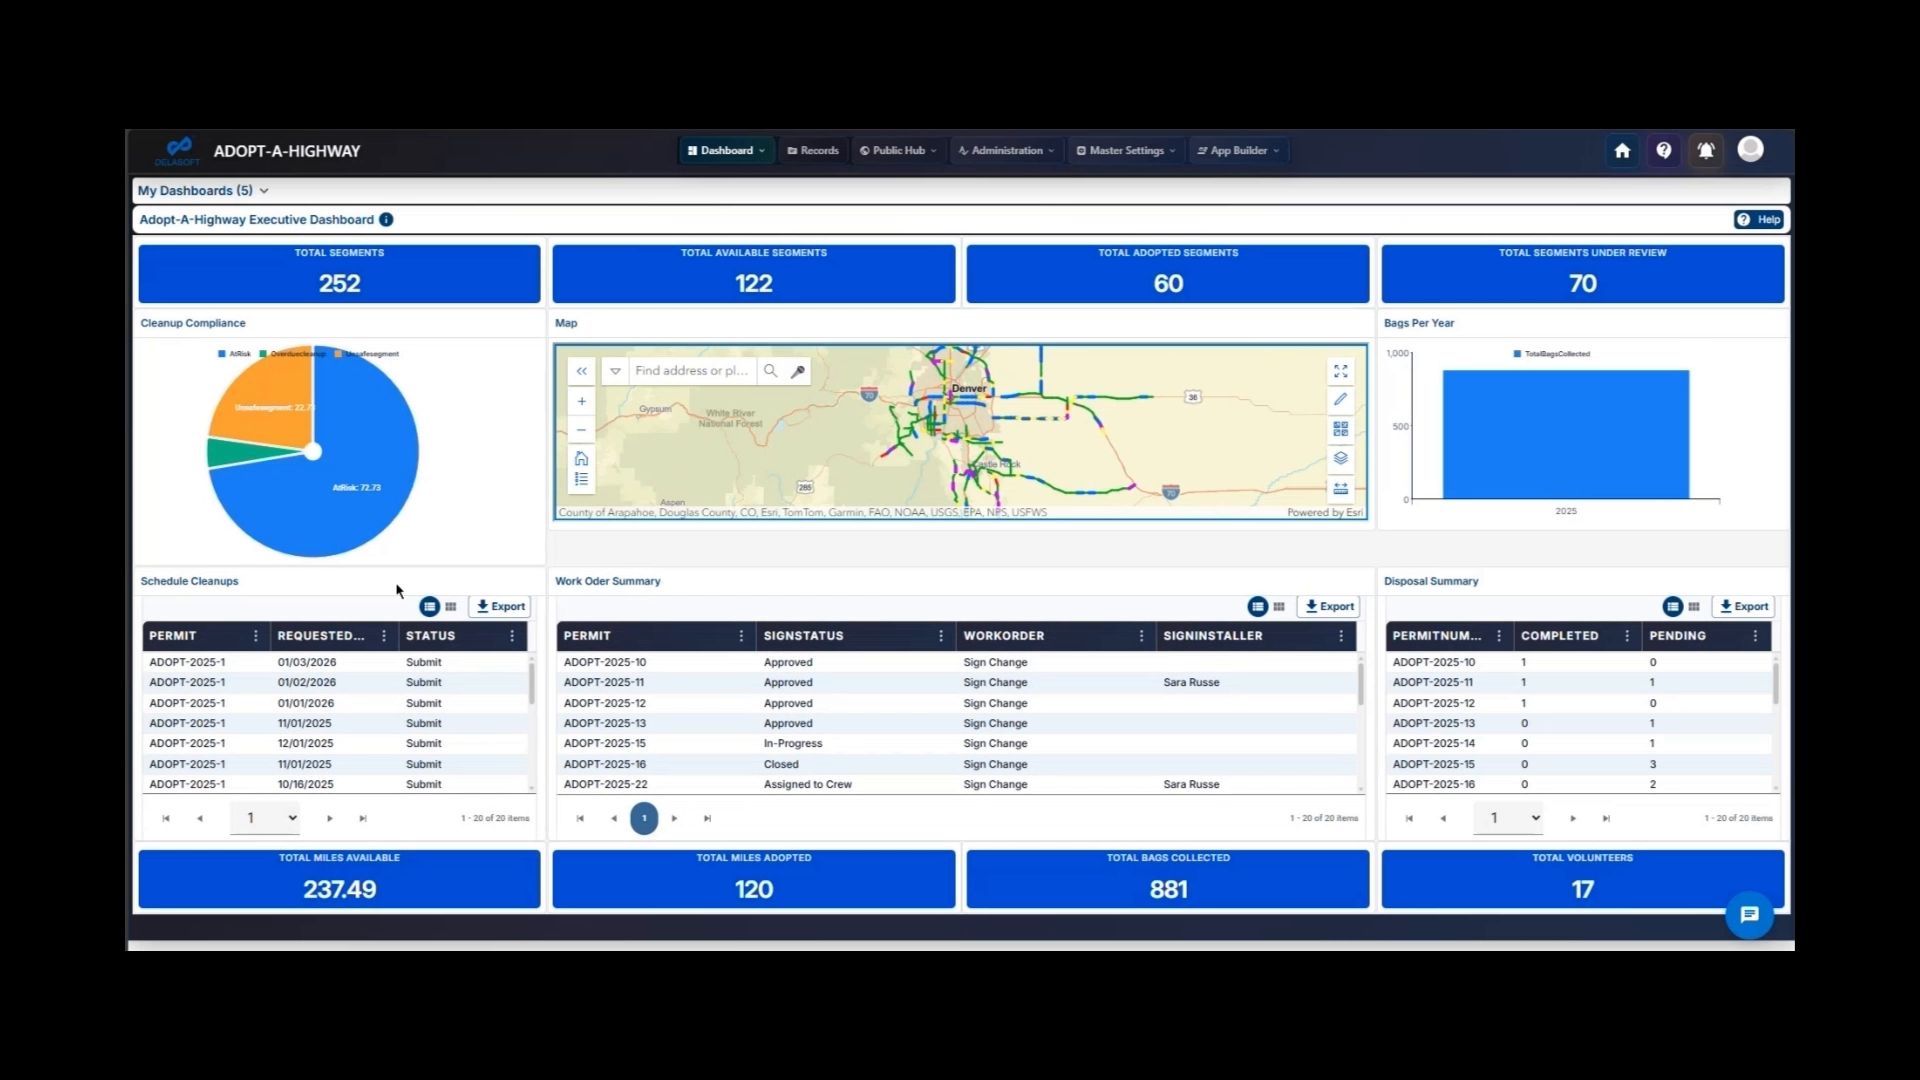This screenshot has width=1920, height=1080.
Task: Select the map edit pencil tool
Action: pyautogui.click(x=1341, y=398)
